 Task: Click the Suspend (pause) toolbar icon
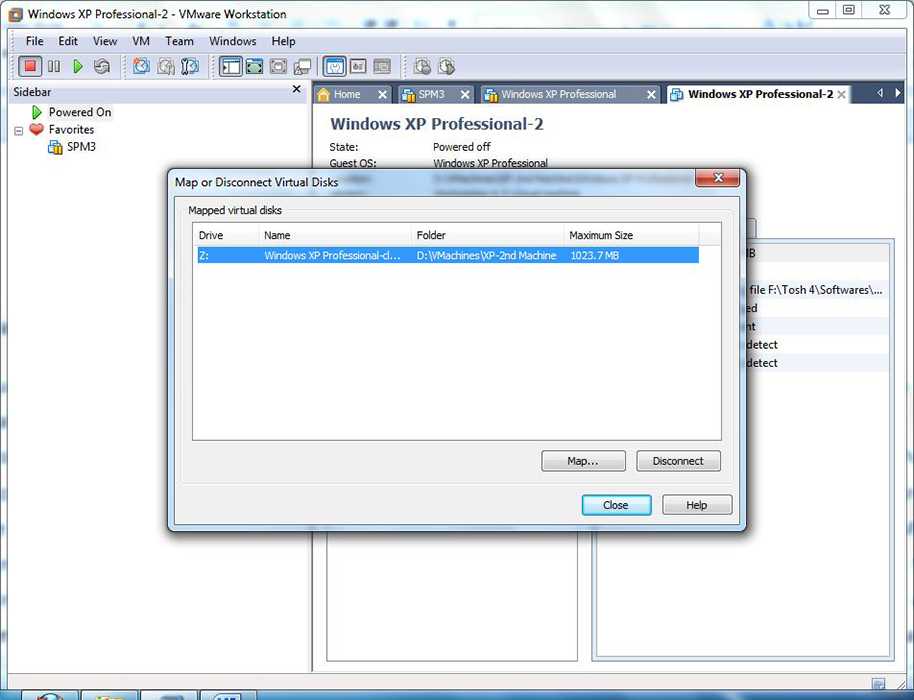coord(54,67)
